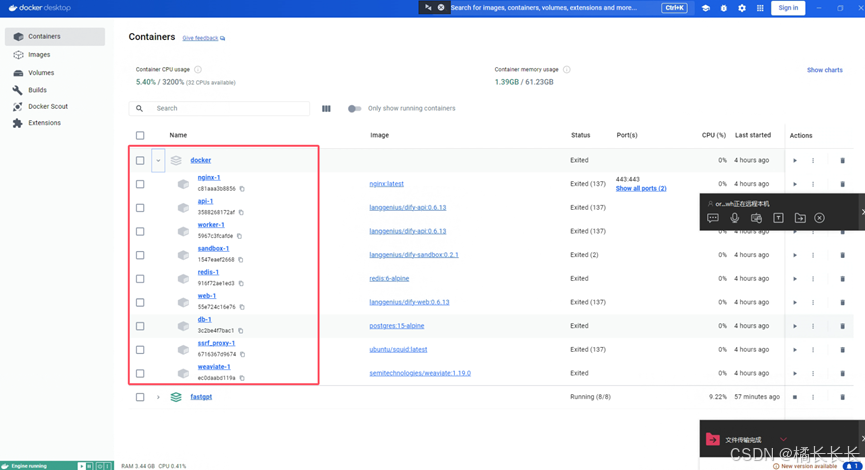Open the Learning center graduation cap icon
865x470 pixels.
click(706, 8)
